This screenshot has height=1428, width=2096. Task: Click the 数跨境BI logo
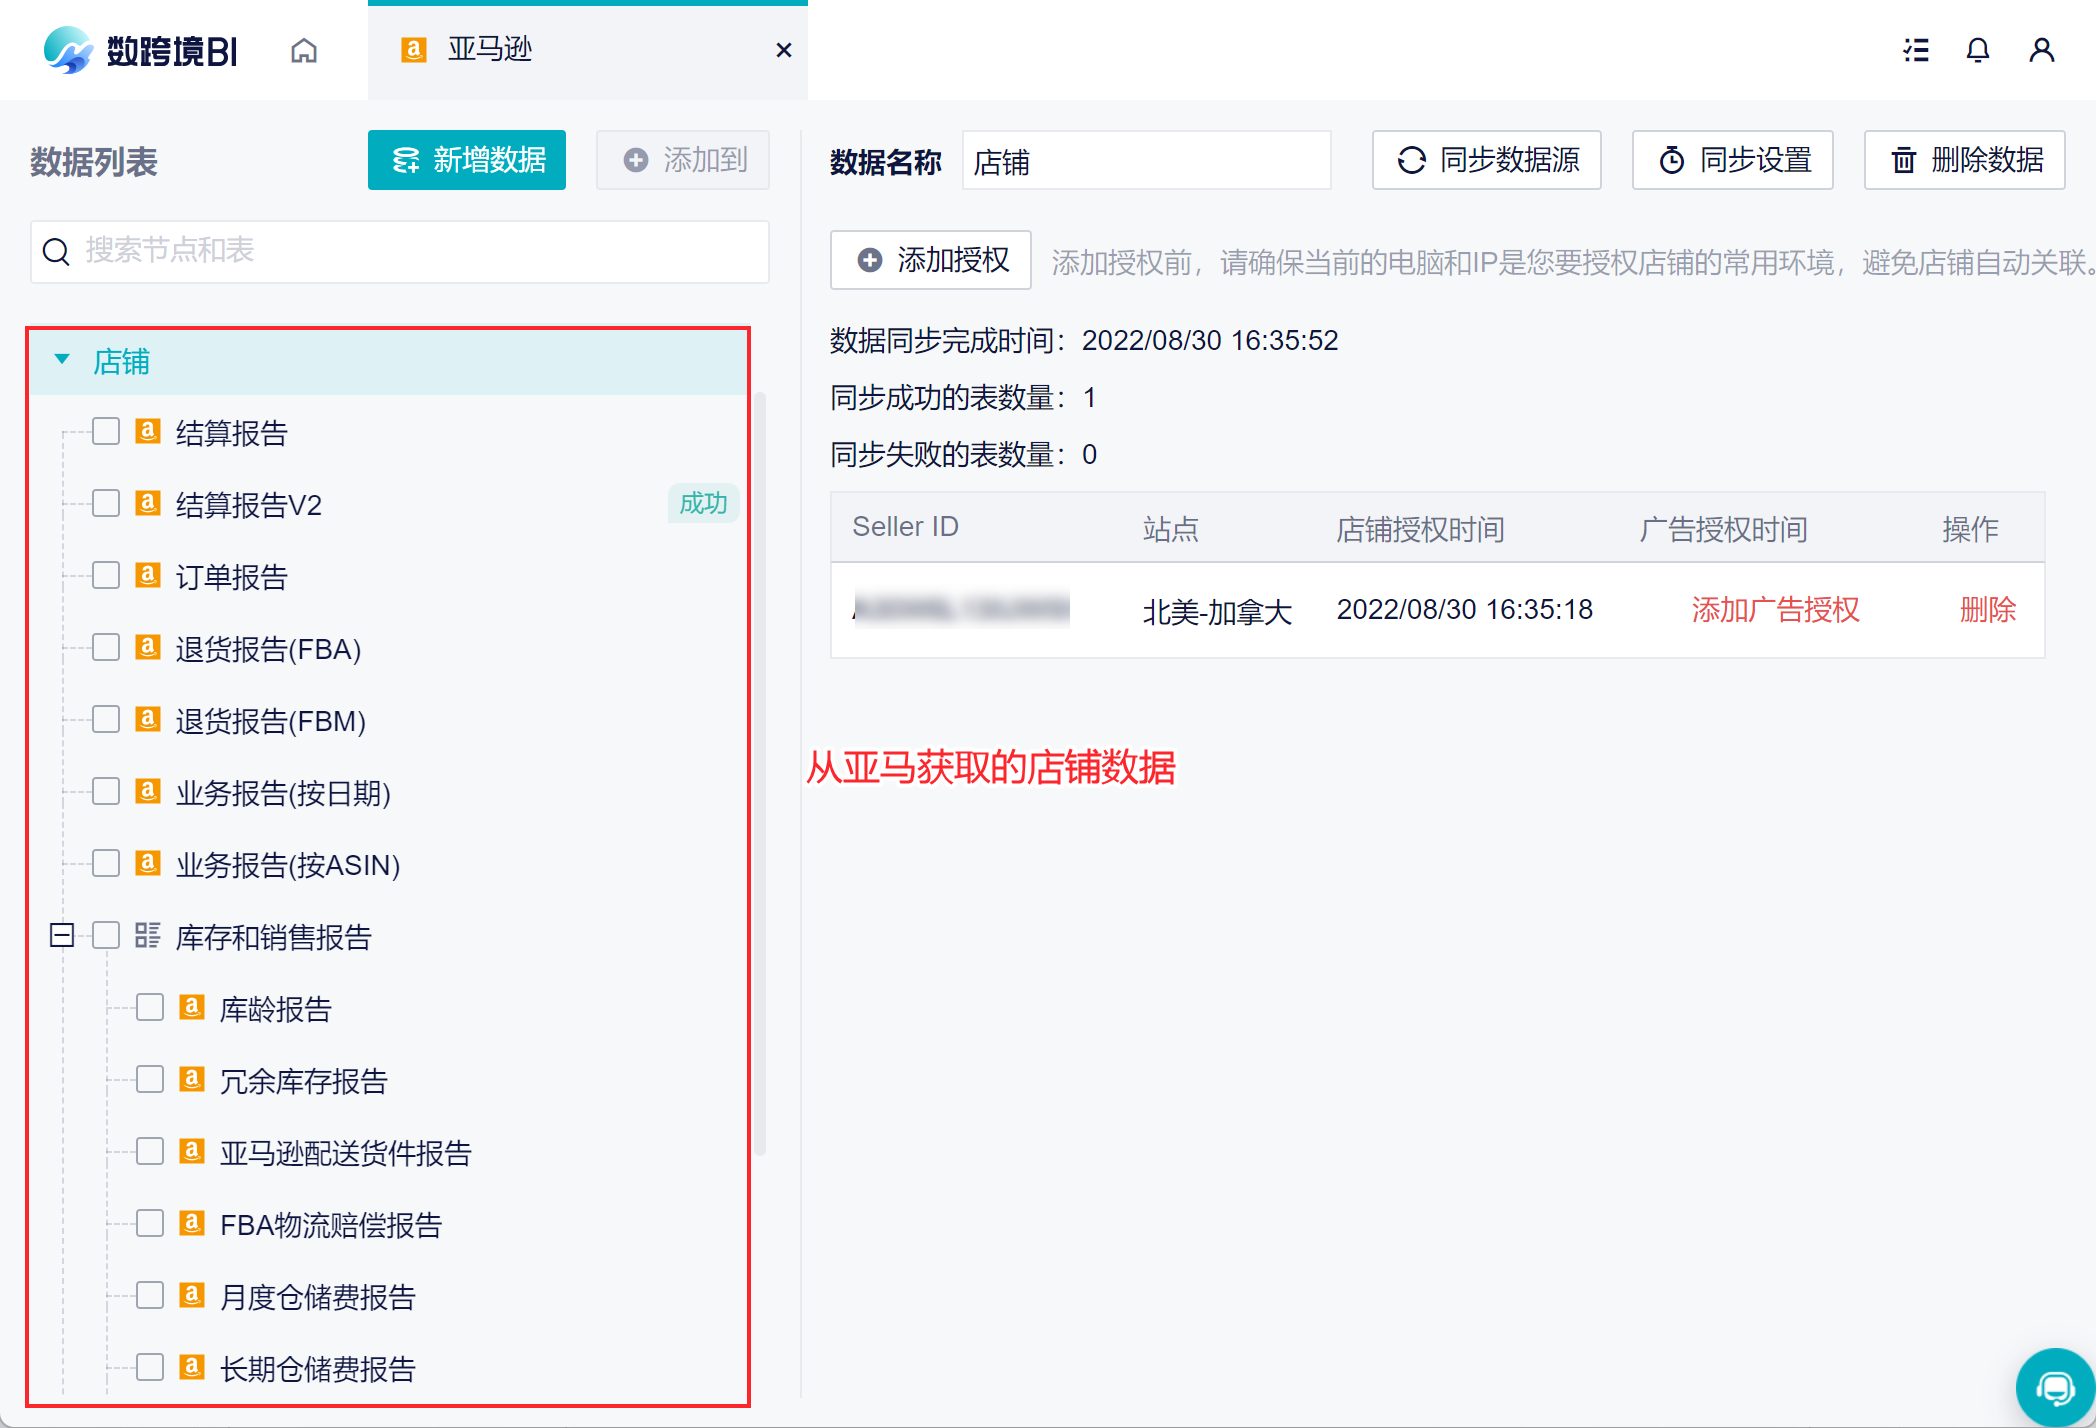point(141,50)
